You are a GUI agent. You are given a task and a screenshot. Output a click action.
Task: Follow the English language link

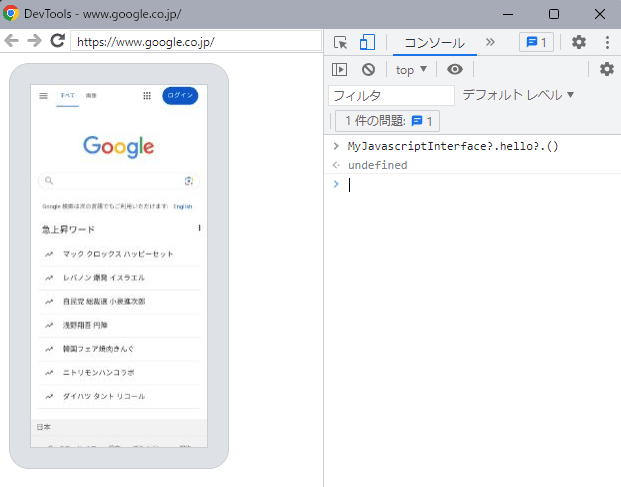tap(183, 206)
